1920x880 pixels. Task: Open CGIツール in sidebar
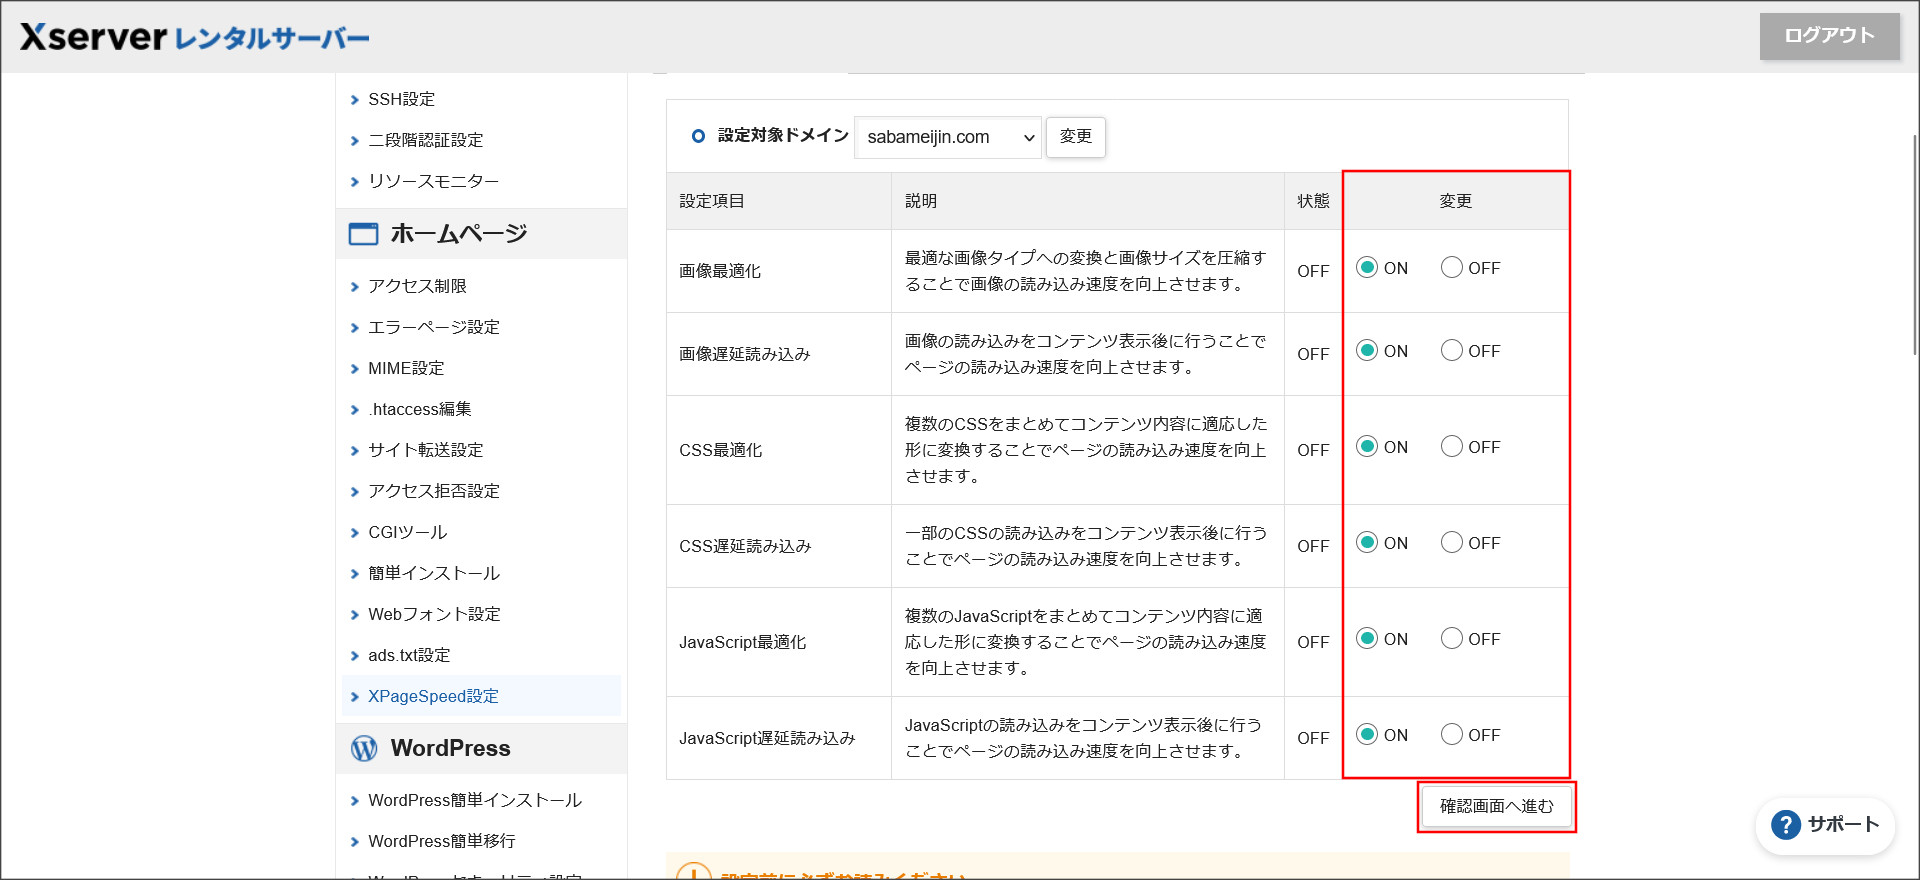[x=408, y=533]
